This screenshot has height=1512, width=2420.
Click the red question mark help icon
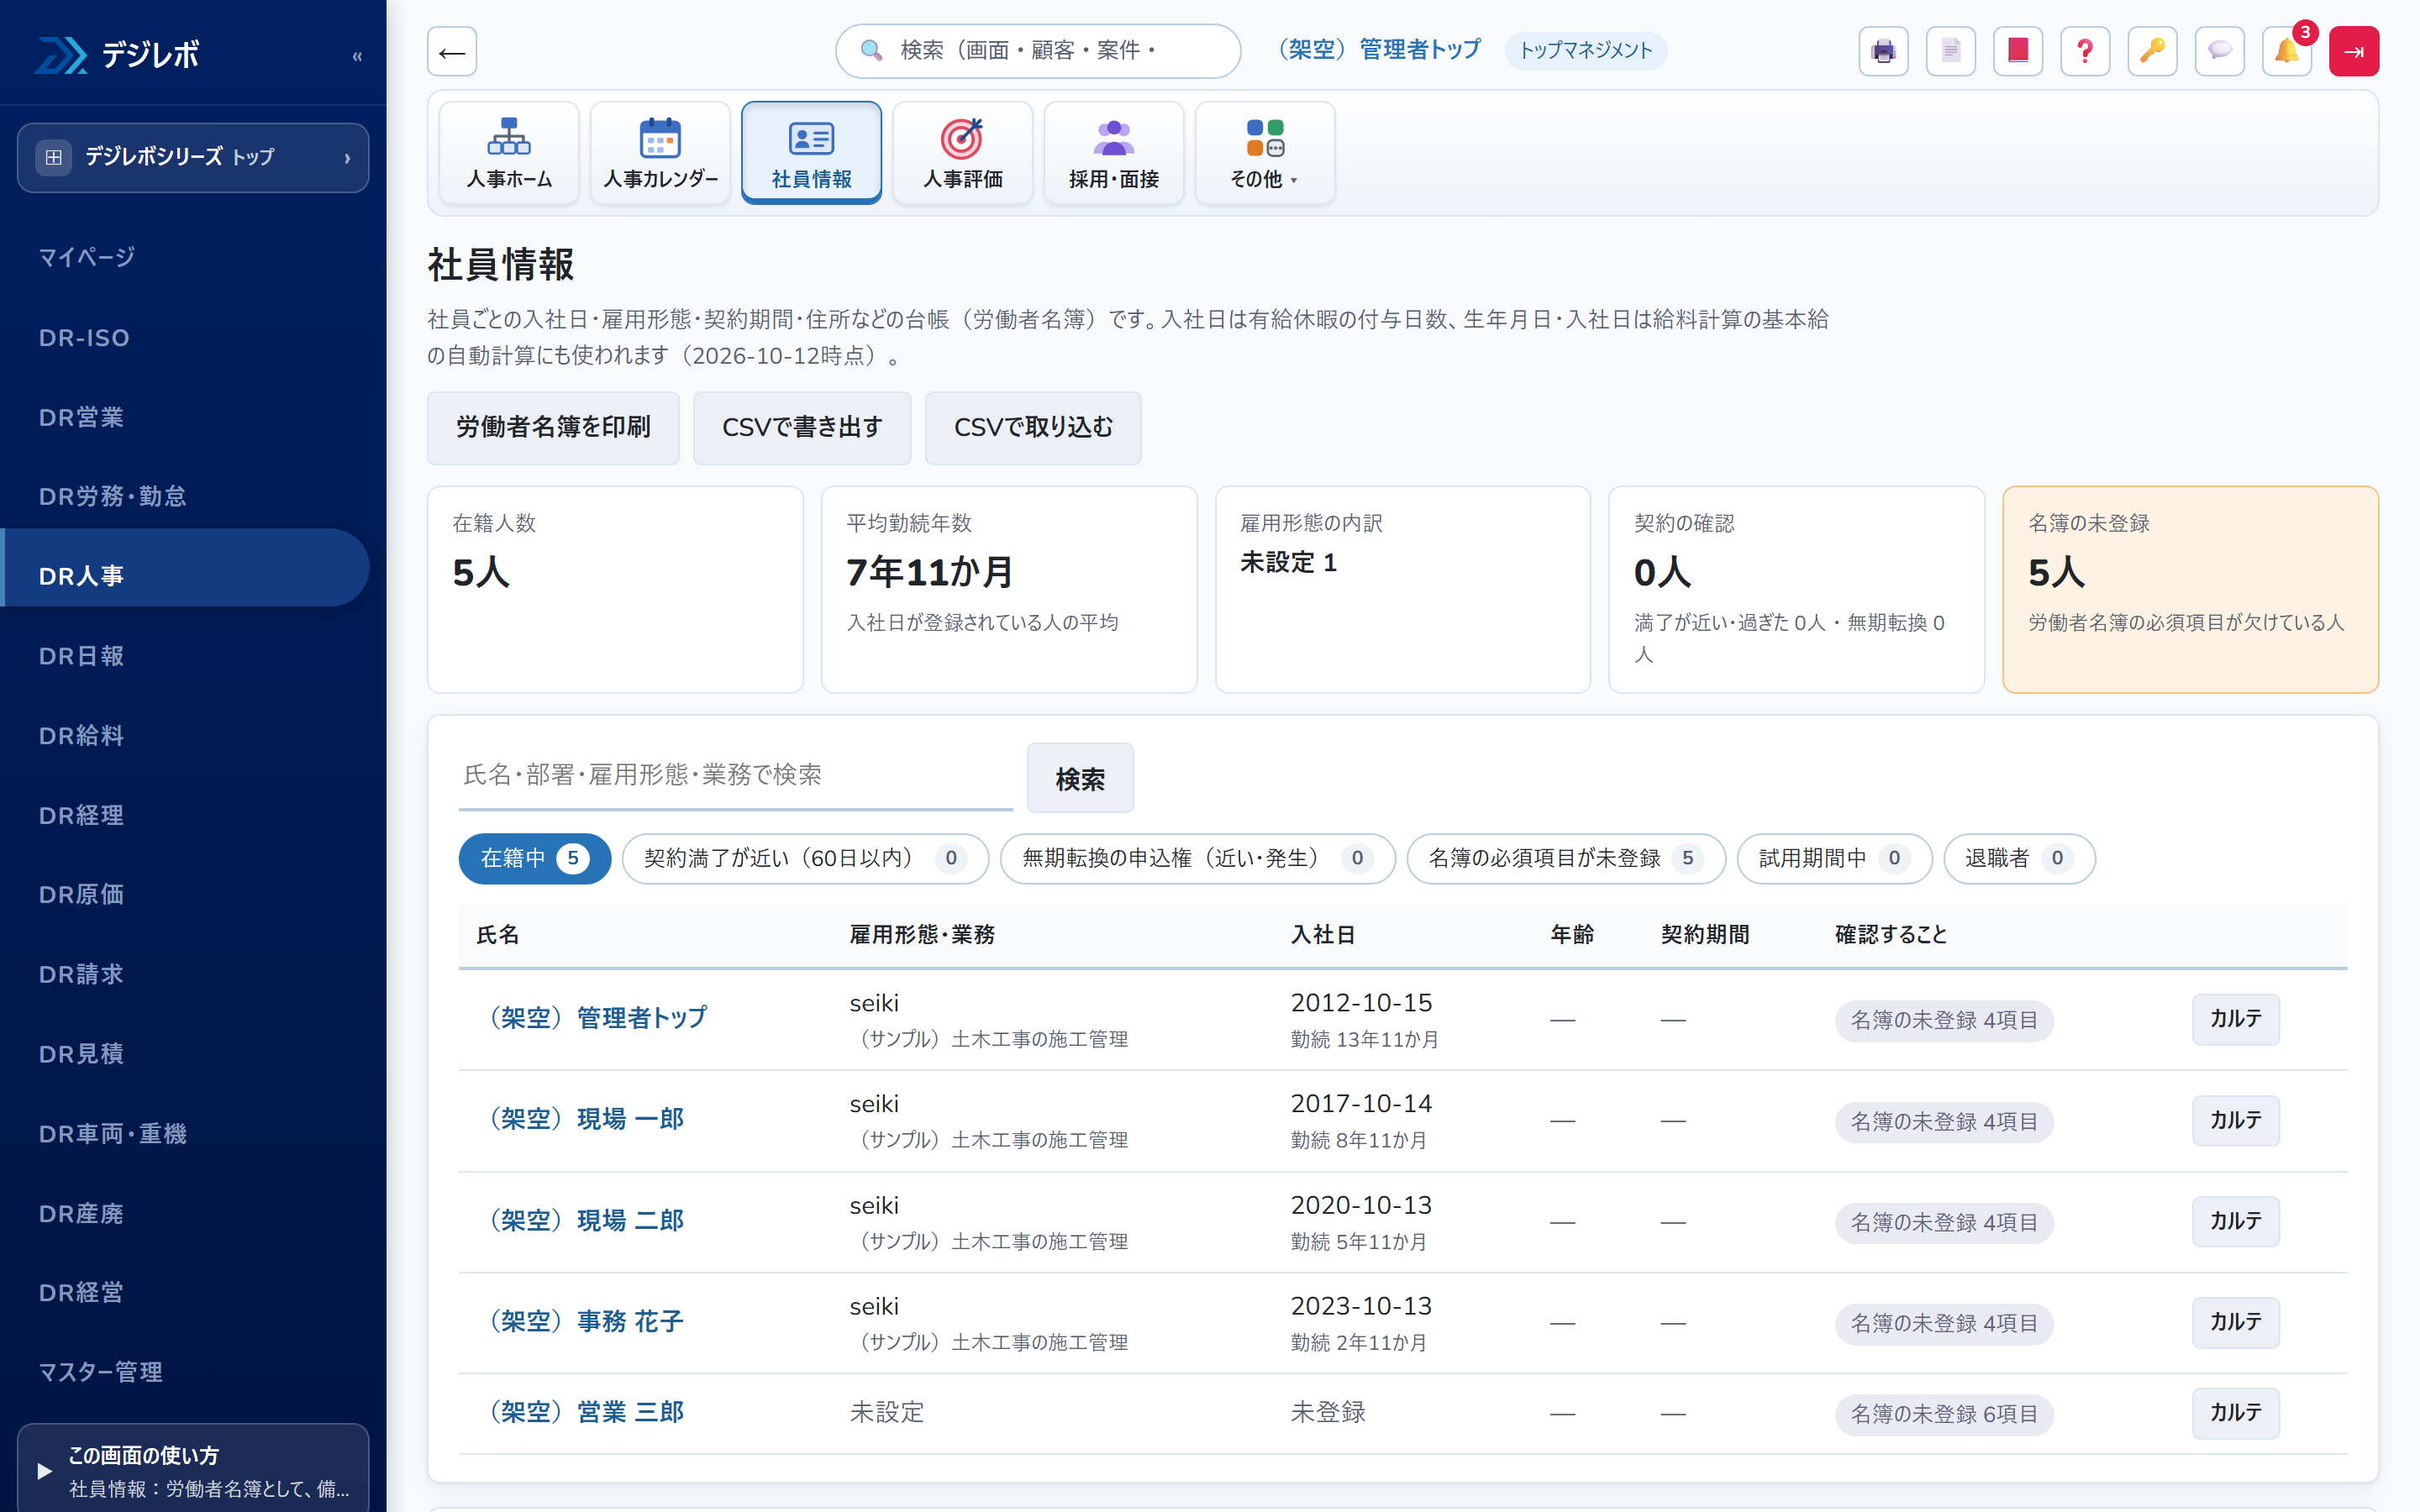pos(2085,51)
